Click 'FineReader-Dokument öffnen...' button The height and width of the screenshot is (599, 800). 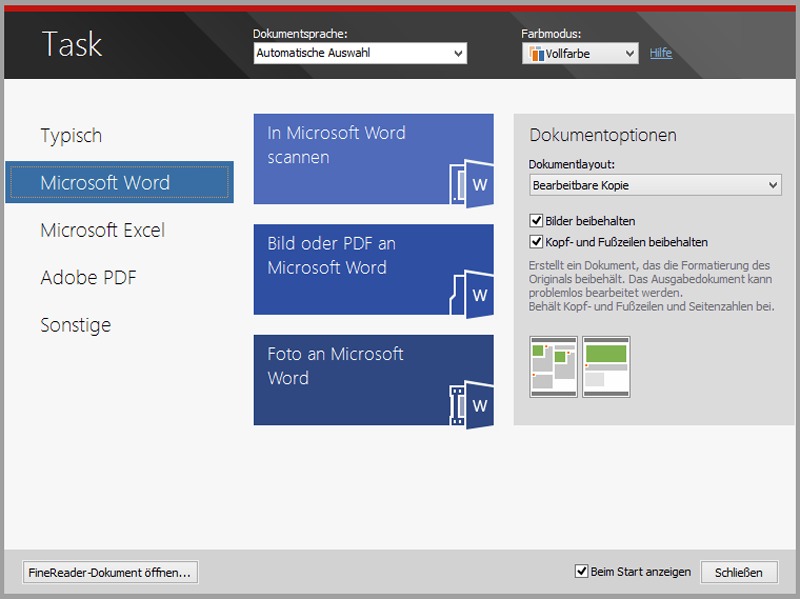(x=110, y=572)
